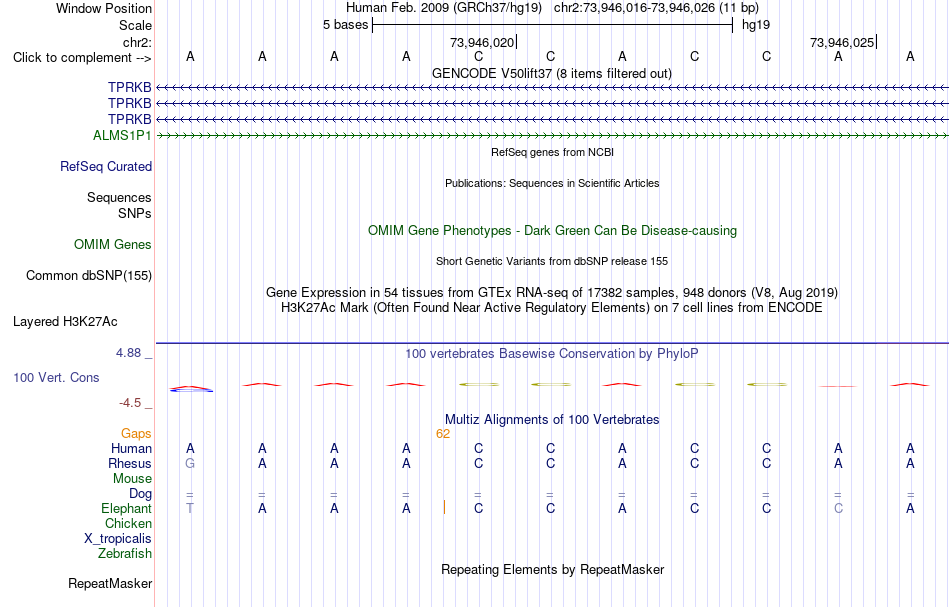The height and width of the screenshot is (607, 950).
Task: Click the X_tropicalis species label
Action: (x=118, y=539)
